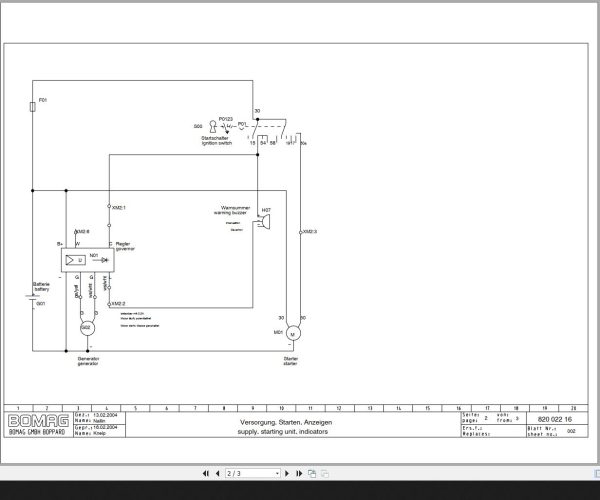Click the 'Batterie battery' label
Image resolution: width=600 pixels, height=500 pixels.
tap(41, 287)
